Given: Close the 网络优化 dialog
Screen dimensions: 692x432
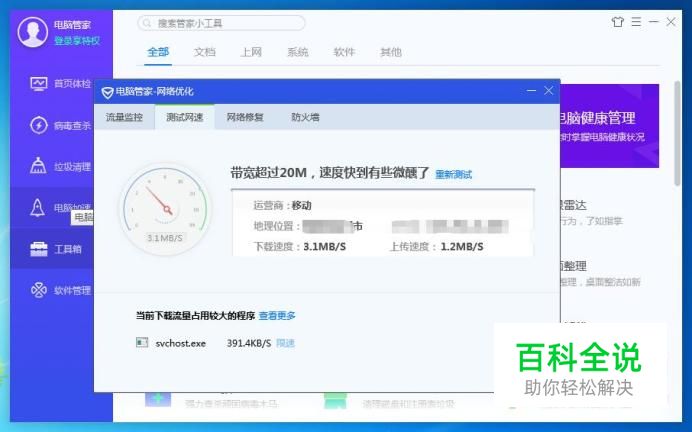Looking at the screenshot, I should tap(548, 90).
